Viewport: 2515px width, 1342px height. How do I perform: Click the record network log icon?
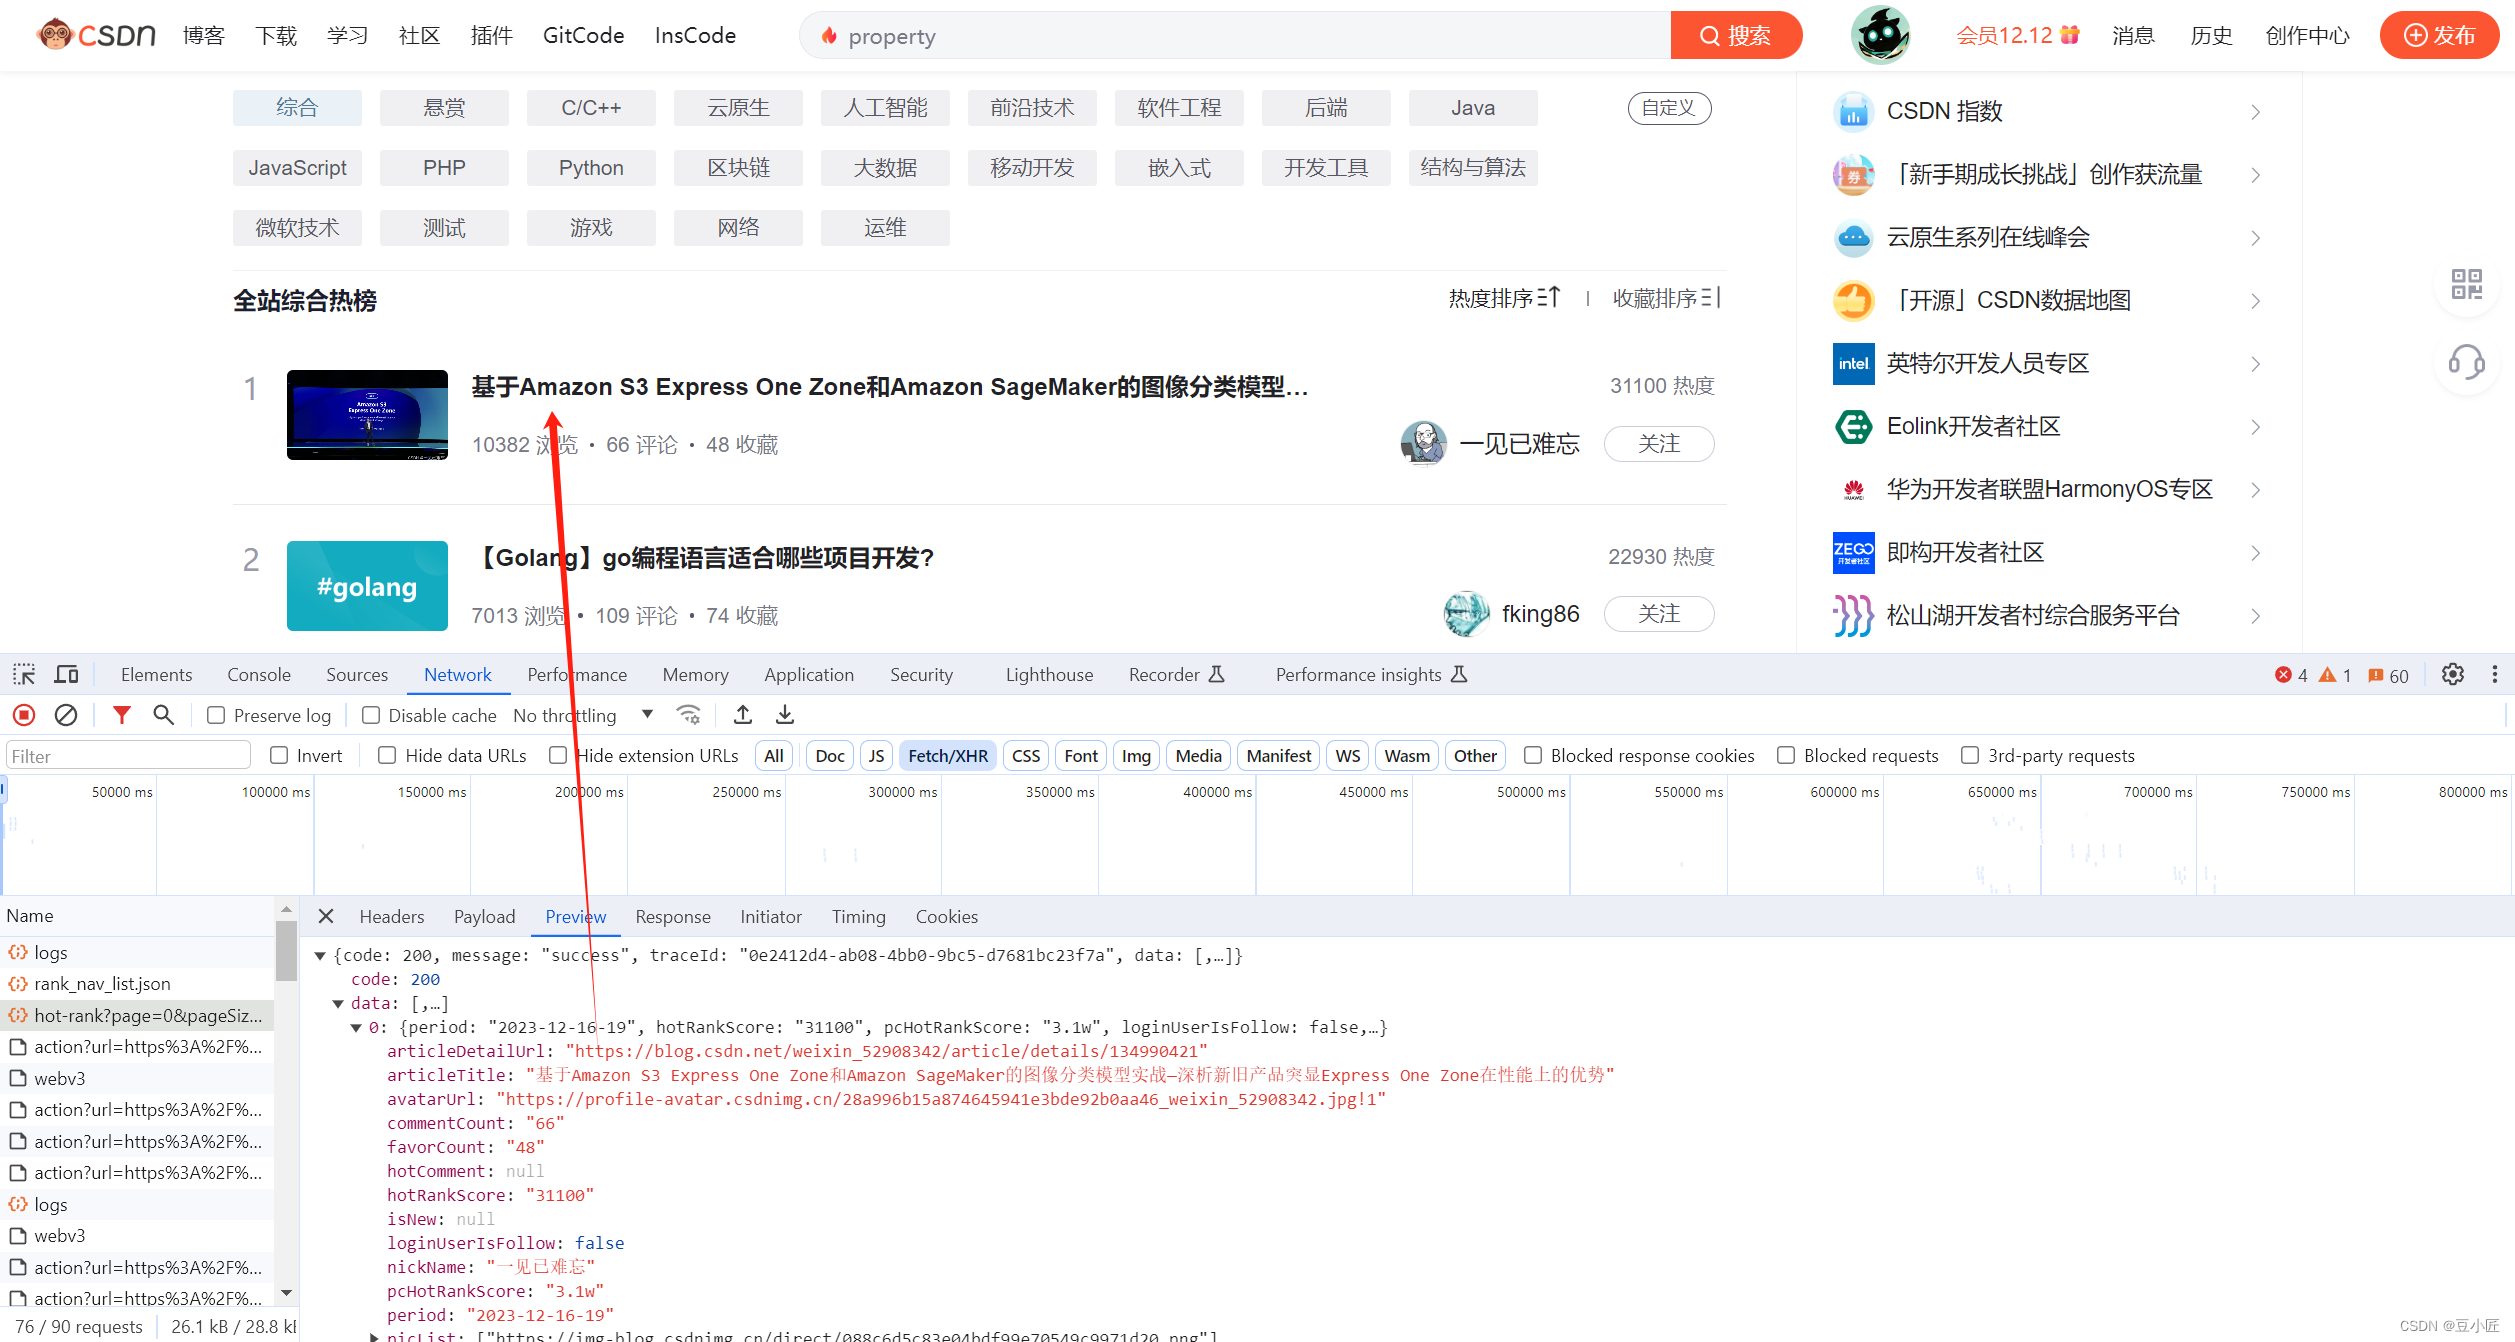point(24,715)
